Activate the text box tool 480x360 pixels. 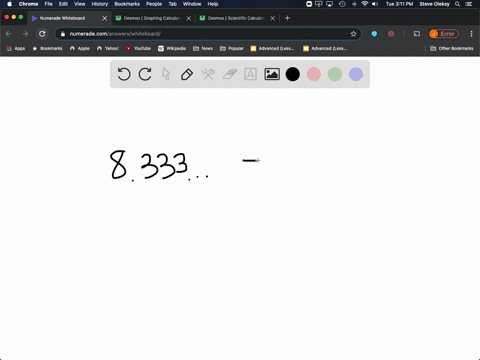point(250,74)
